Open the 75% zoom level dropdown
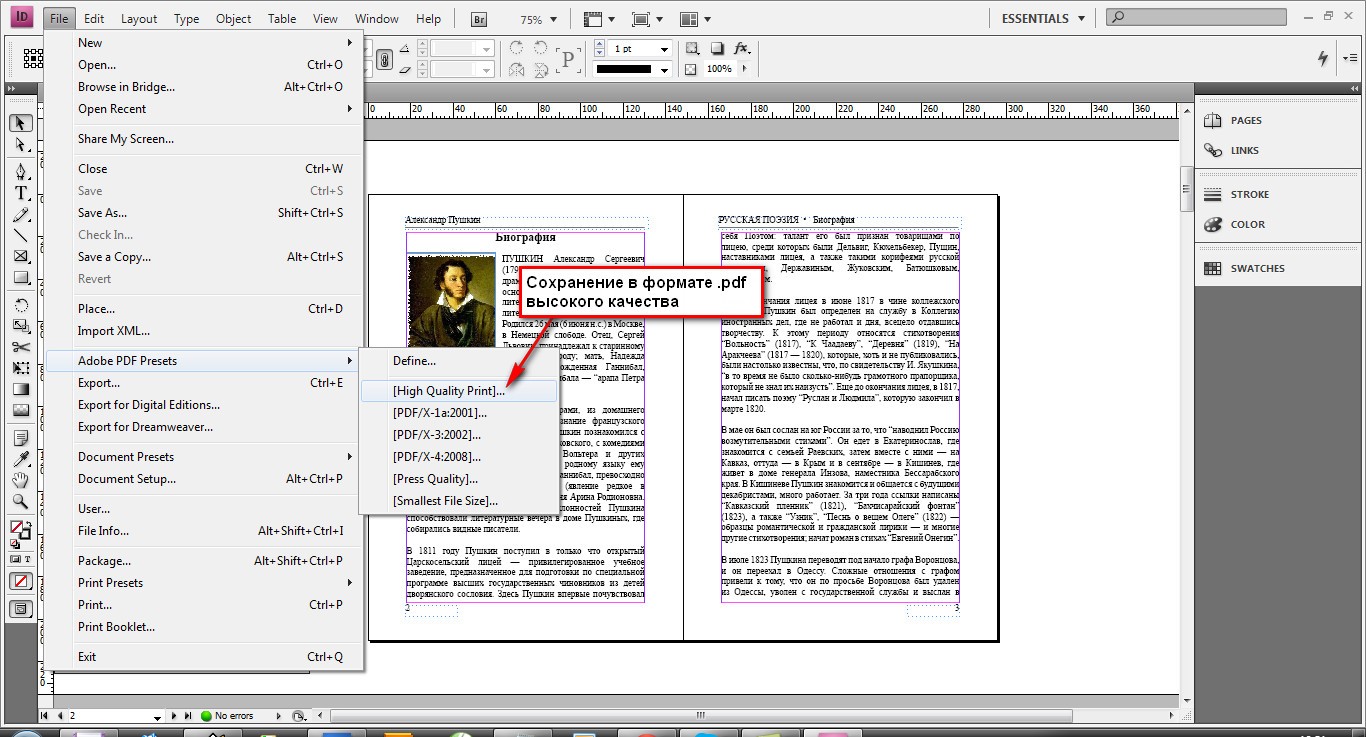Image resolution: width=1366 pixels, height=737 pixels. [x=537, y=19]
